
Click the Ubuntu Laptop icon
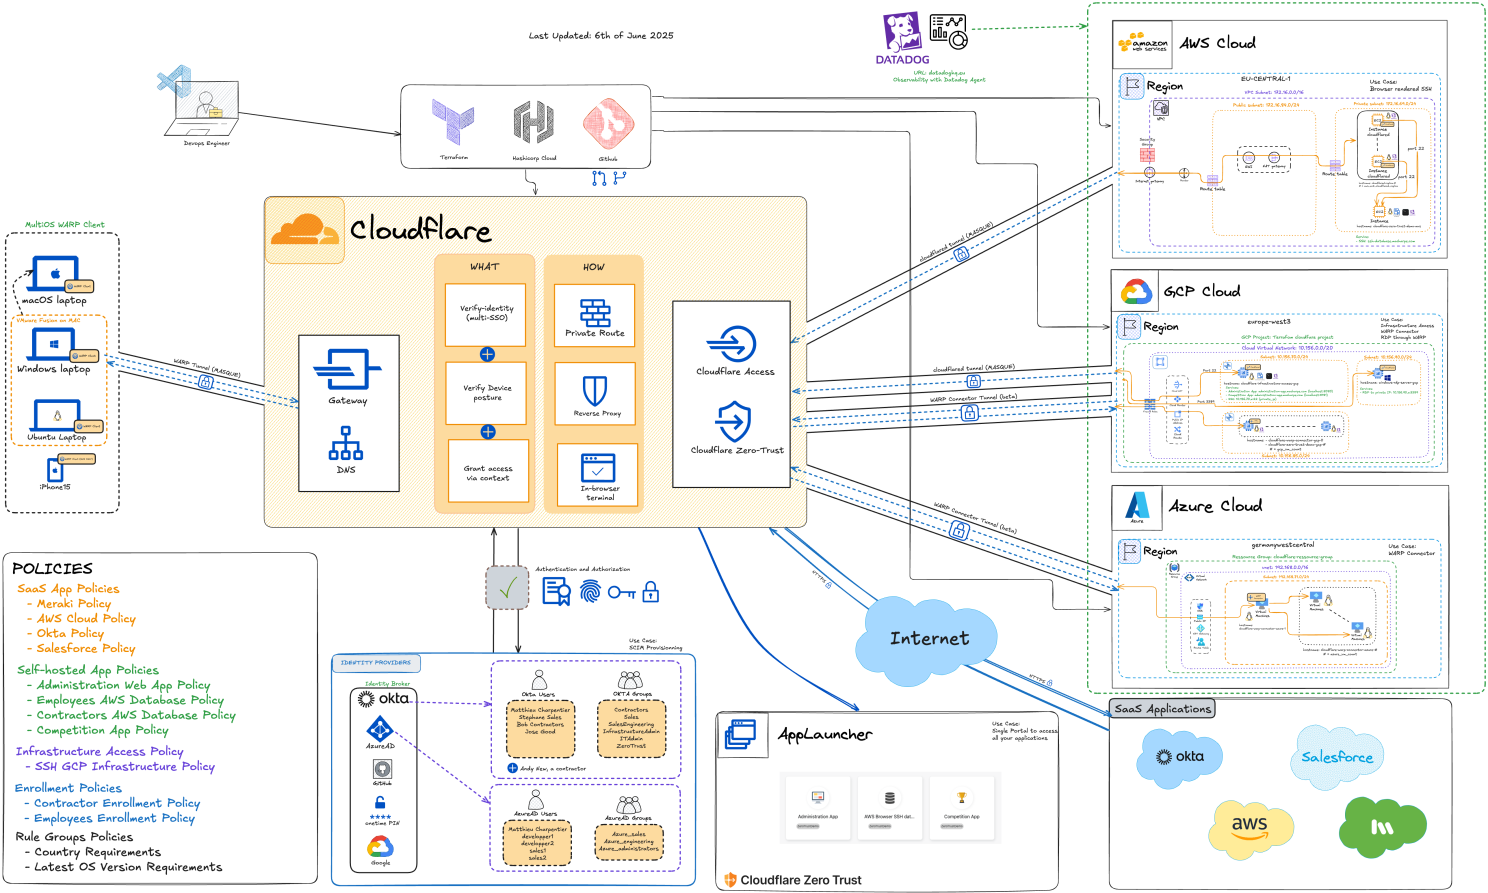[x=57, y=415]
